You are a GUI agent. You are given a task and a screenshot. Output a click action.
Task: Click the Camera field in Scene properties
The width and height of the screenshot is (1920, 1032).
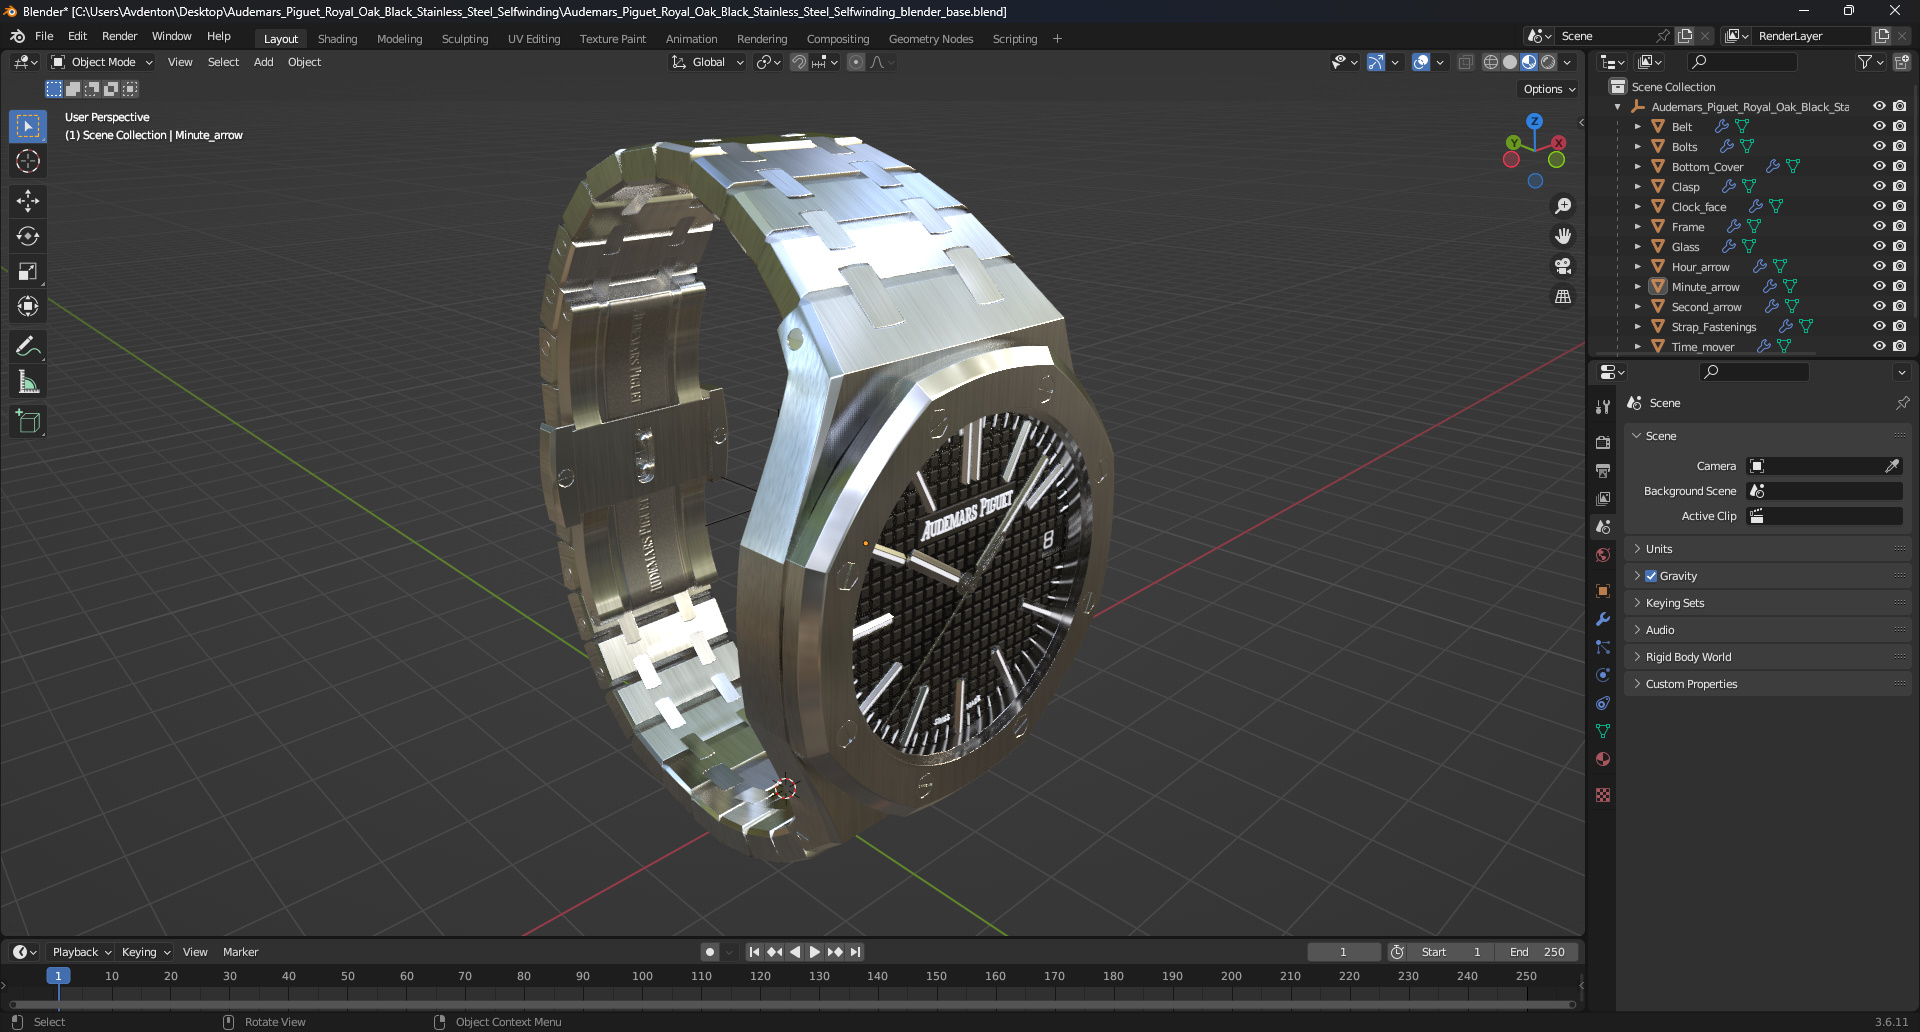pyautogui.click(x=1824, y=466)
